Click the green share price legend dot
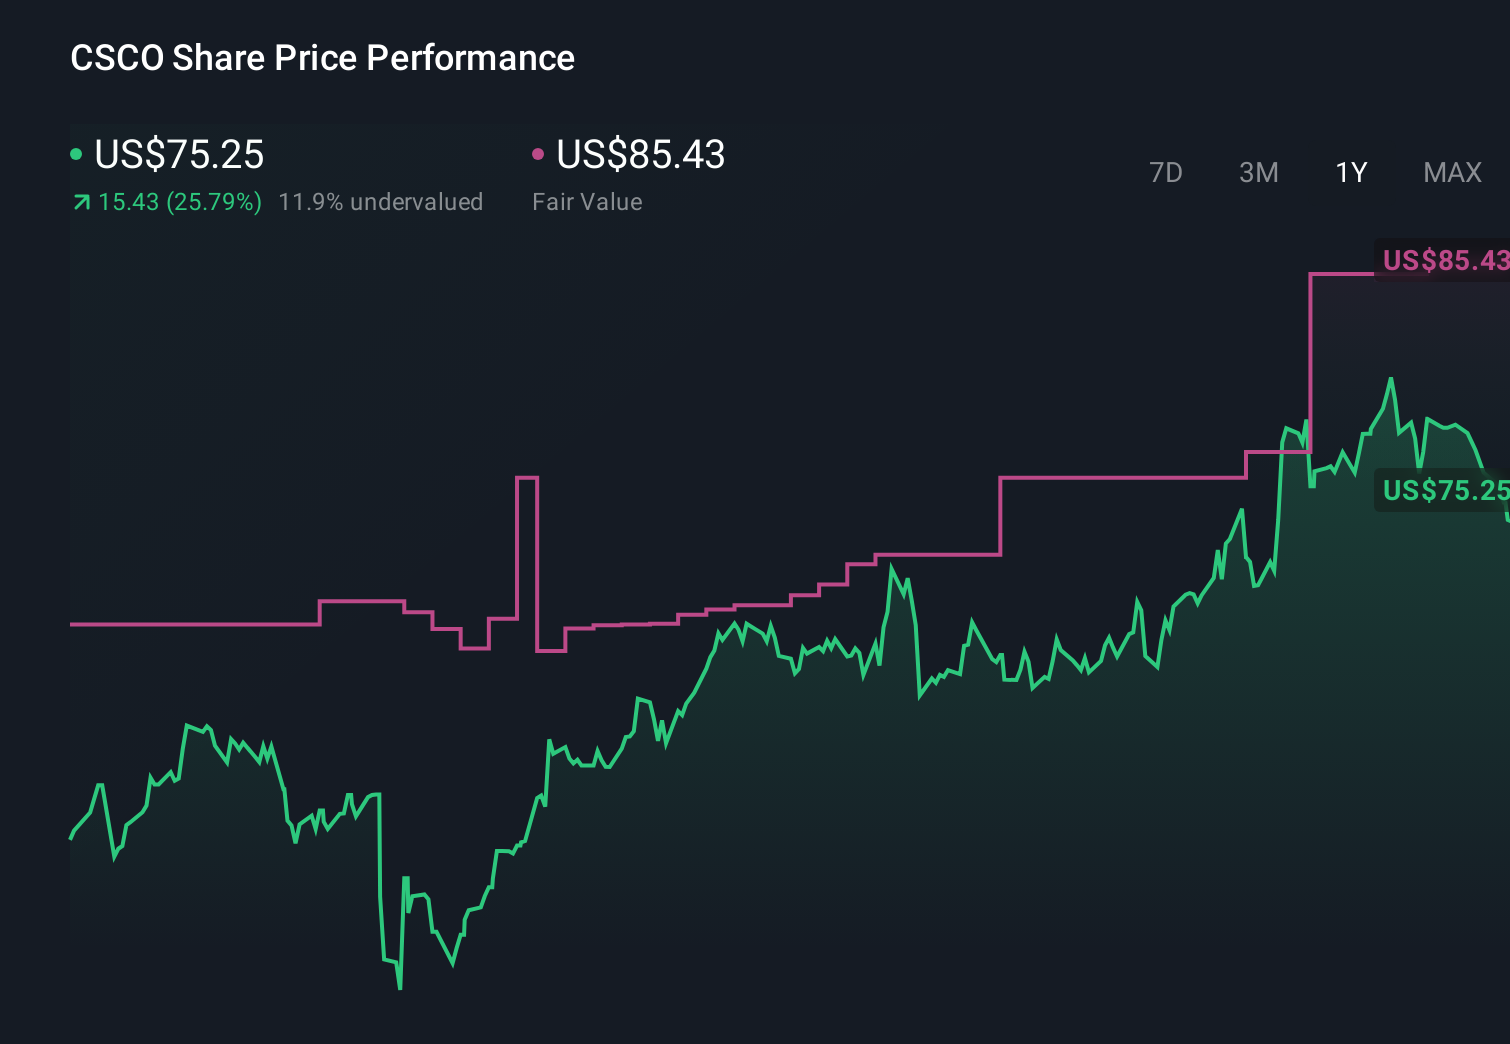This screenshot has height=1044, width=1510. click(x=76, y=153)
